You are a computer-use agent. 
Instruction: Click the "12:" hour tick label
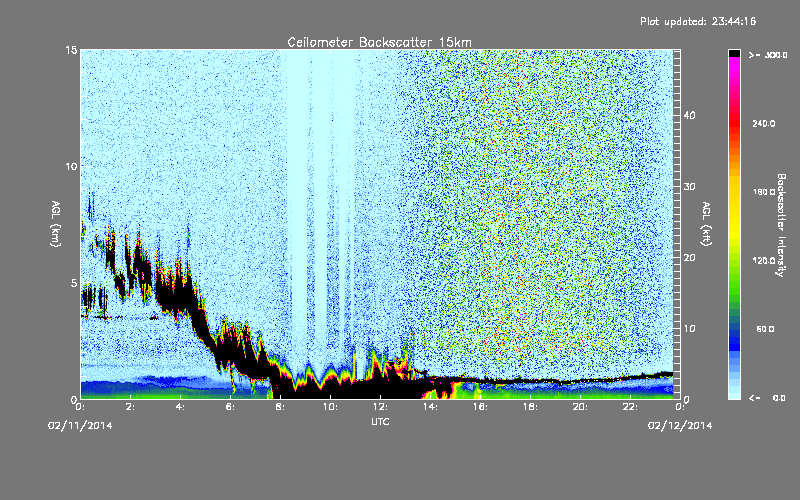(x=380, y=407)
